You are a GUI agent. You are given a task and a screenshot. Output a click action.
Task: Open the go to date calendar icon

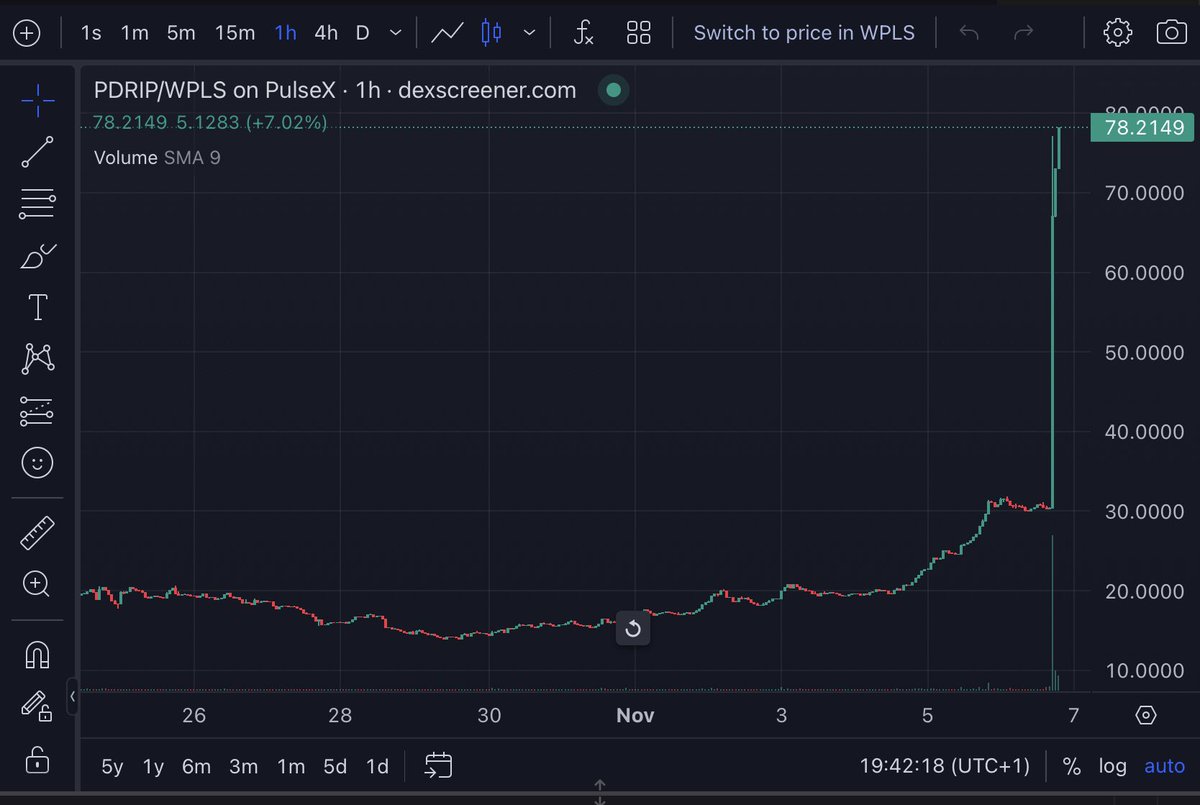tap(439, 767)
